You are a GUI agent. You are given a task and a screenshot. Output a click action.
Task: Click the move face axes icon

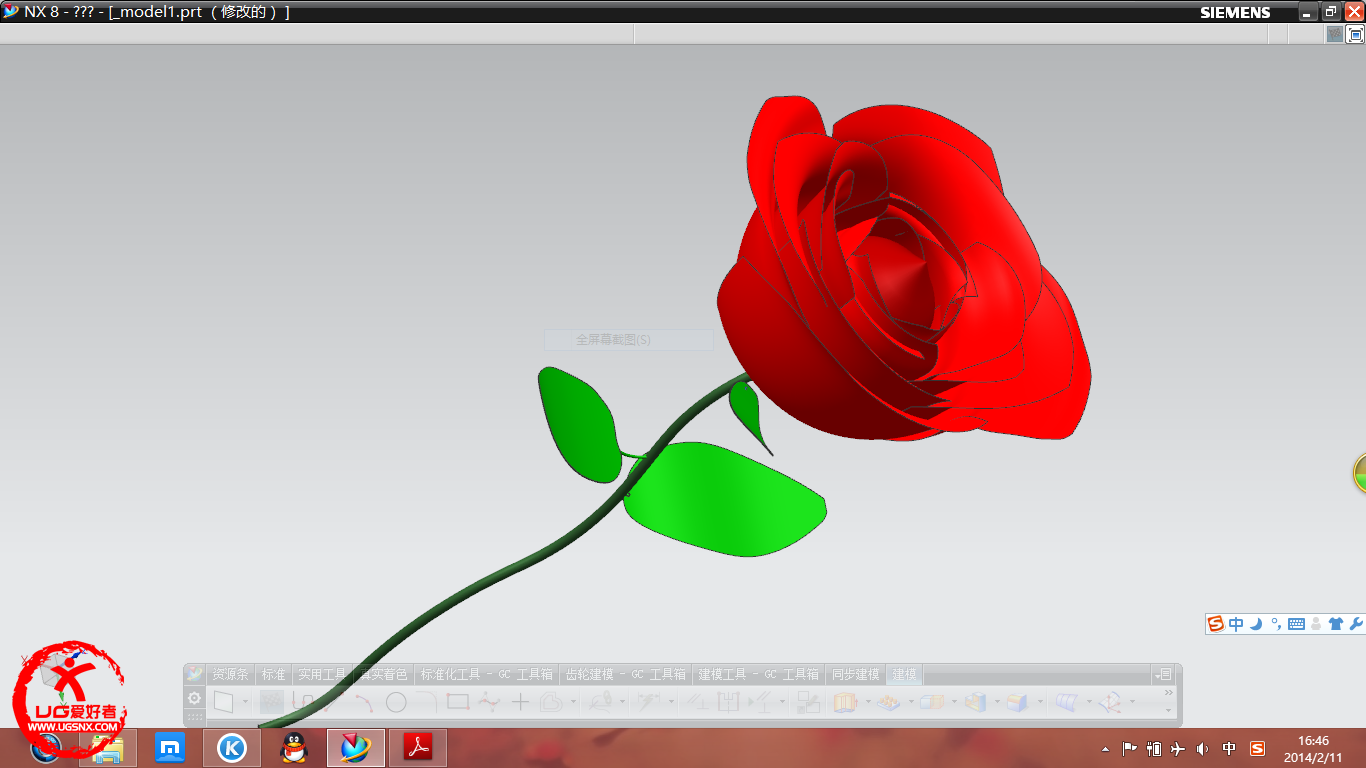coord(1109,702)
